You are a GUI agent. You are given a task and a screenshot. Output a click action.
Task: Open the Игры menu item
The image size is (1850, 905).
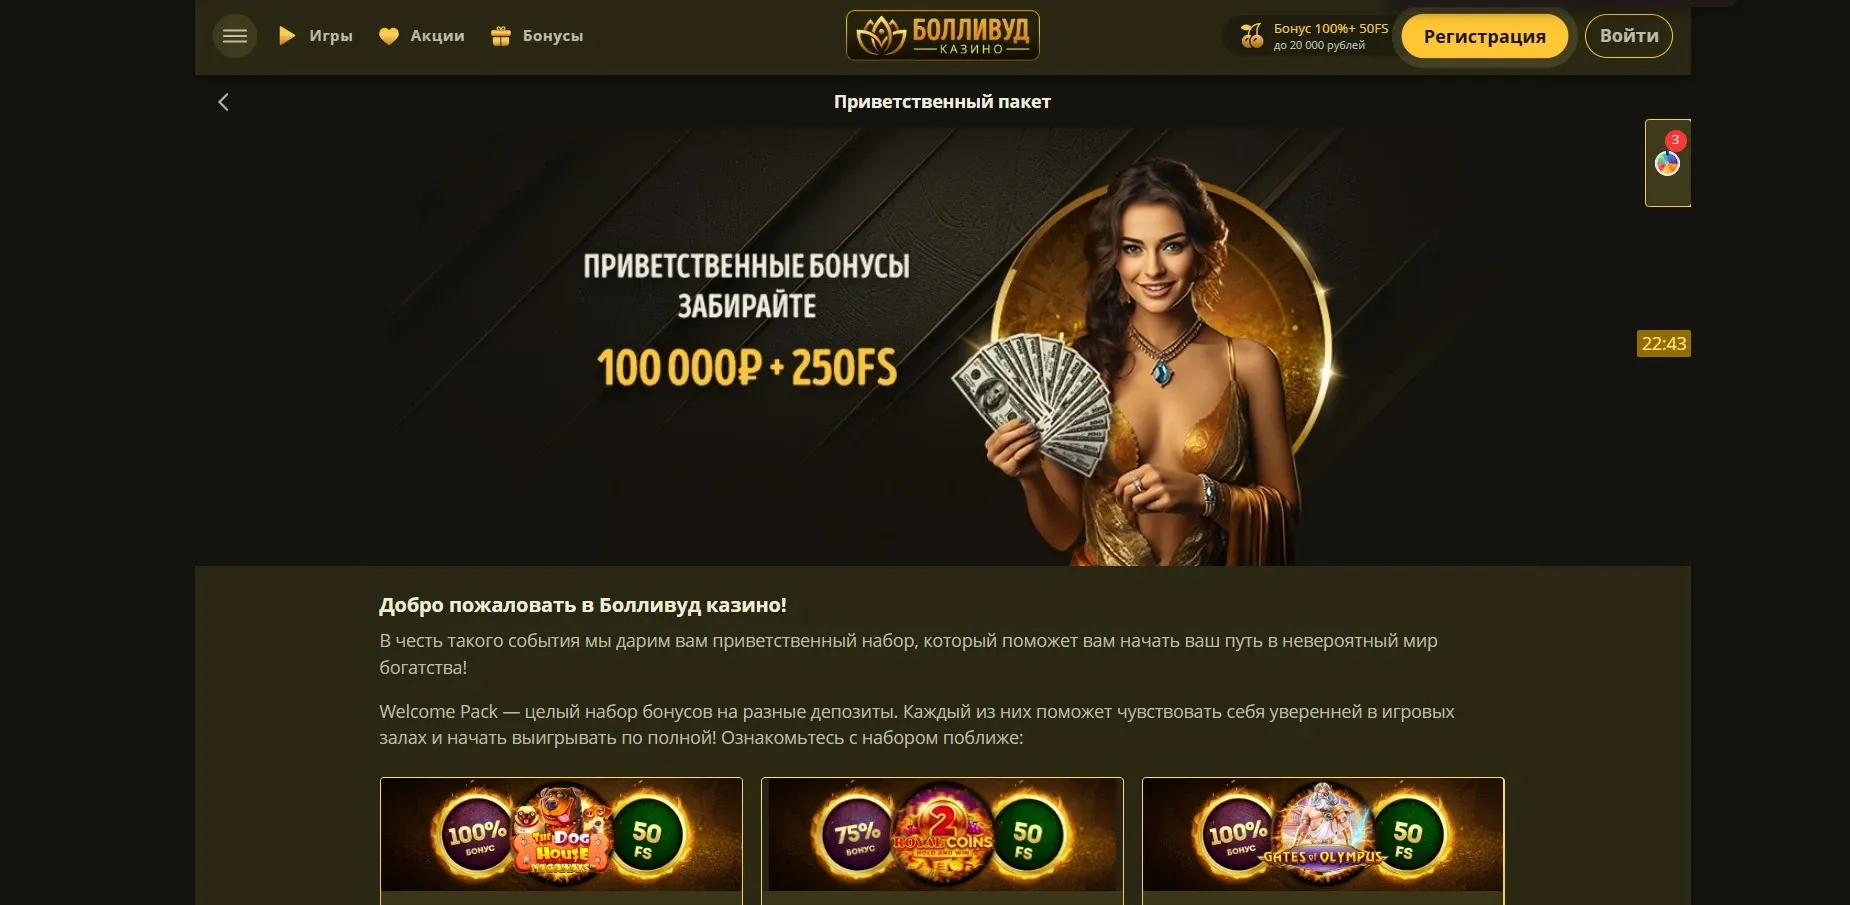tap(331, 36)
